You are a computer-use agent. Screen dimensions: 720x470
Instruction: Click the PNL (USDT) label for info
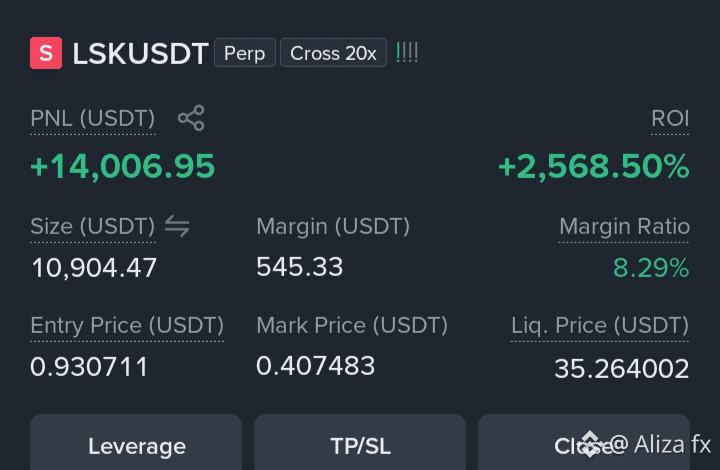(92, 118)
